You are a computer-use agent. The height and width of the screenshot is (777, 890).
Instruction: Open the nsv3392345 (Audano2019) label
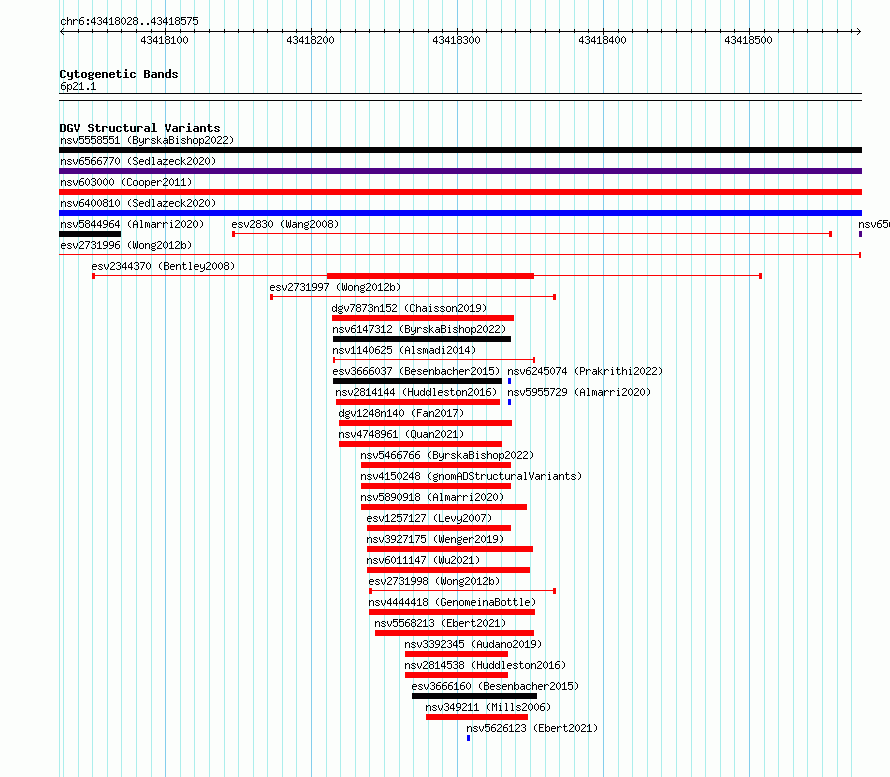pos(473,644)
